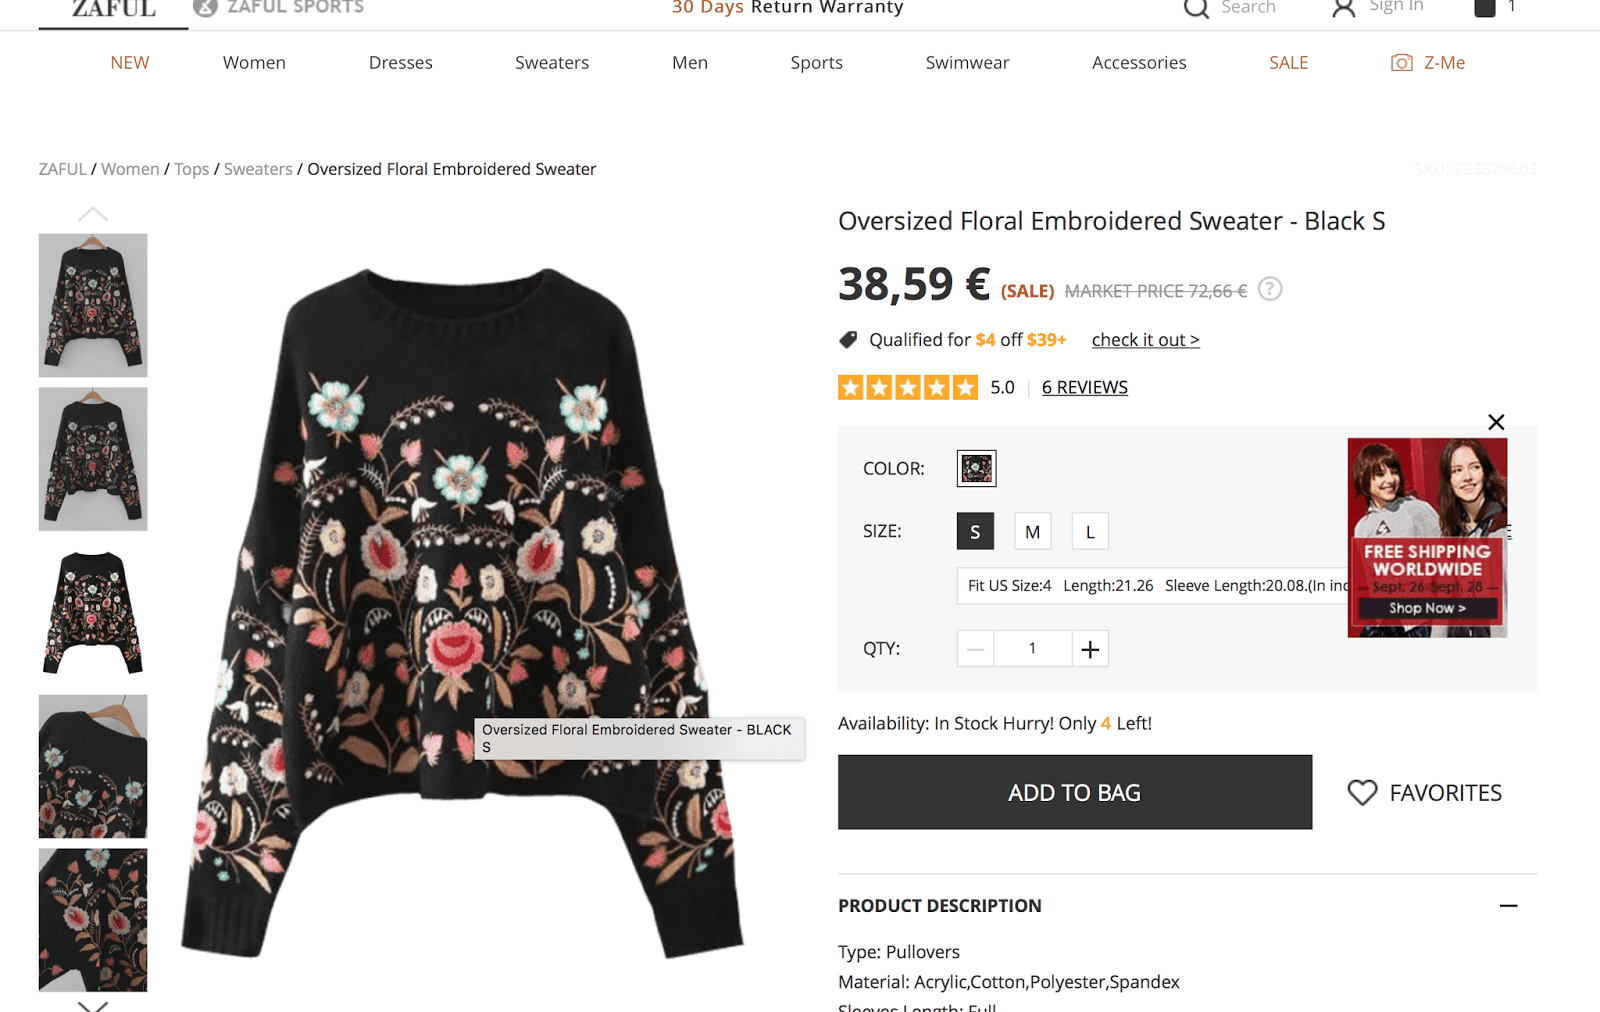
Task: Click the heart Favorites icon
Action: point(1362,793)
